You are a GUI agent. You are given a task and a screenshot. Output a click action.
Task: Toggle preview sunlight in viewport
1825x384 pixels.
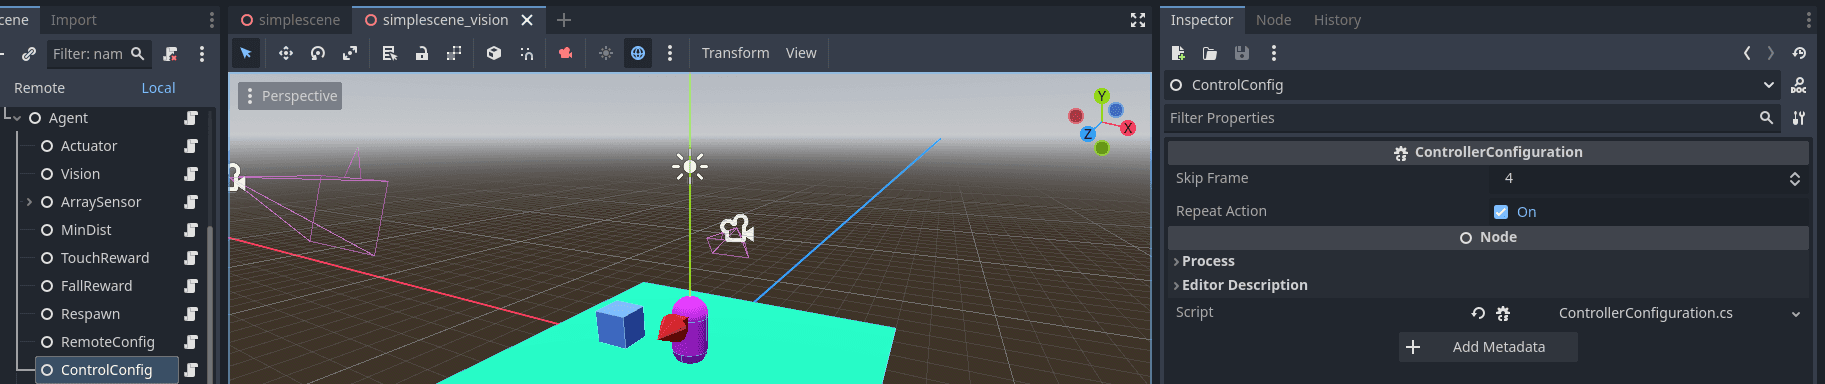(x=606, y=53)
